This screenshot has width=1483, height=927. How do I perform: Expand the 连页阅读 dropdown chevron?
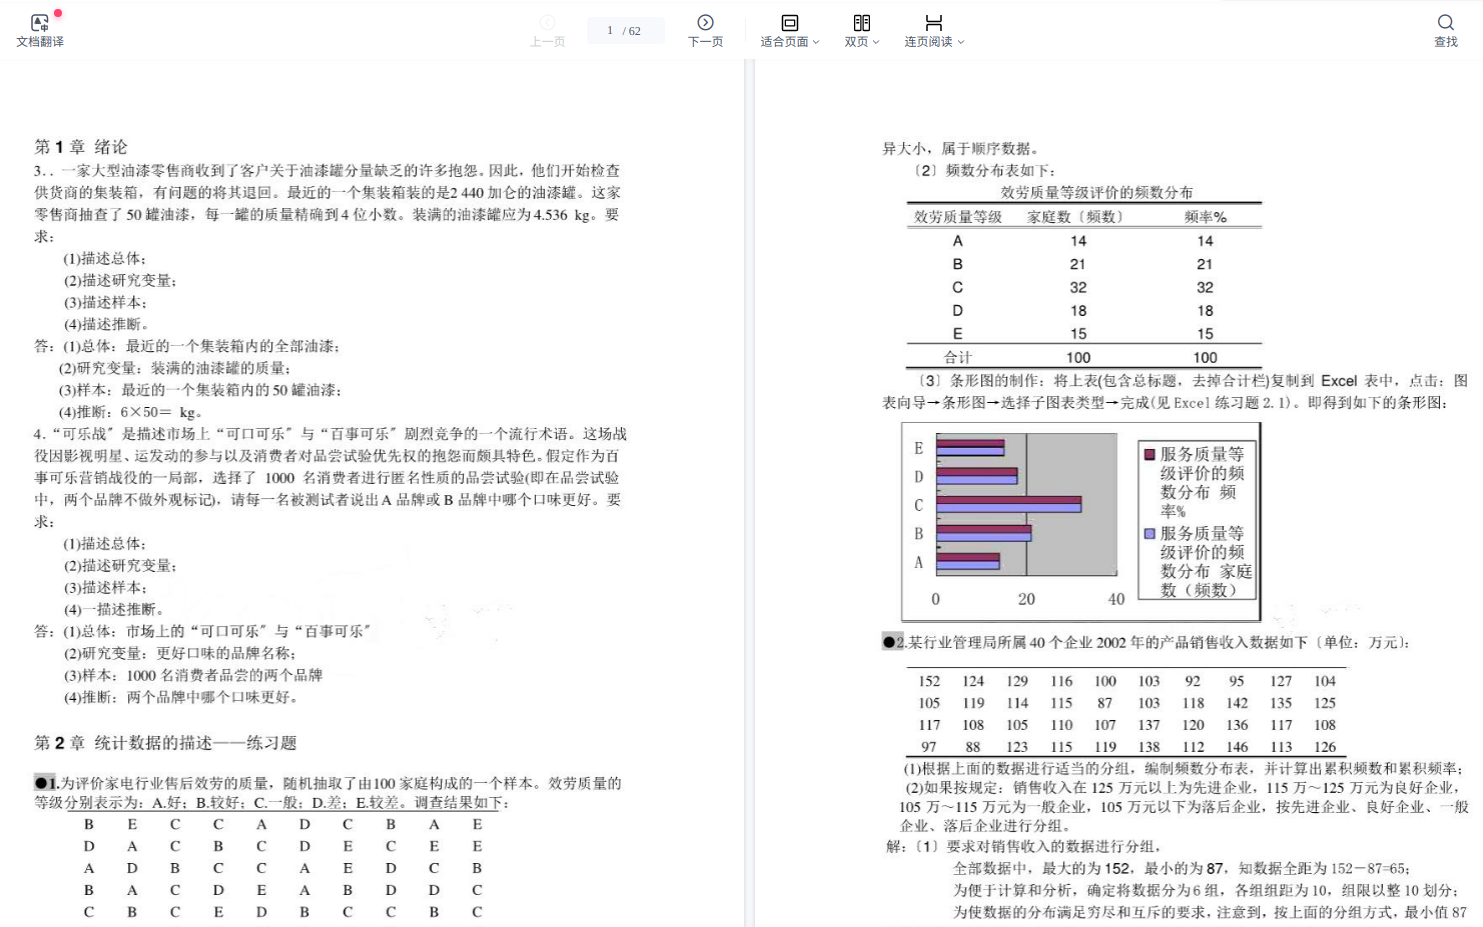pos(961,42)
